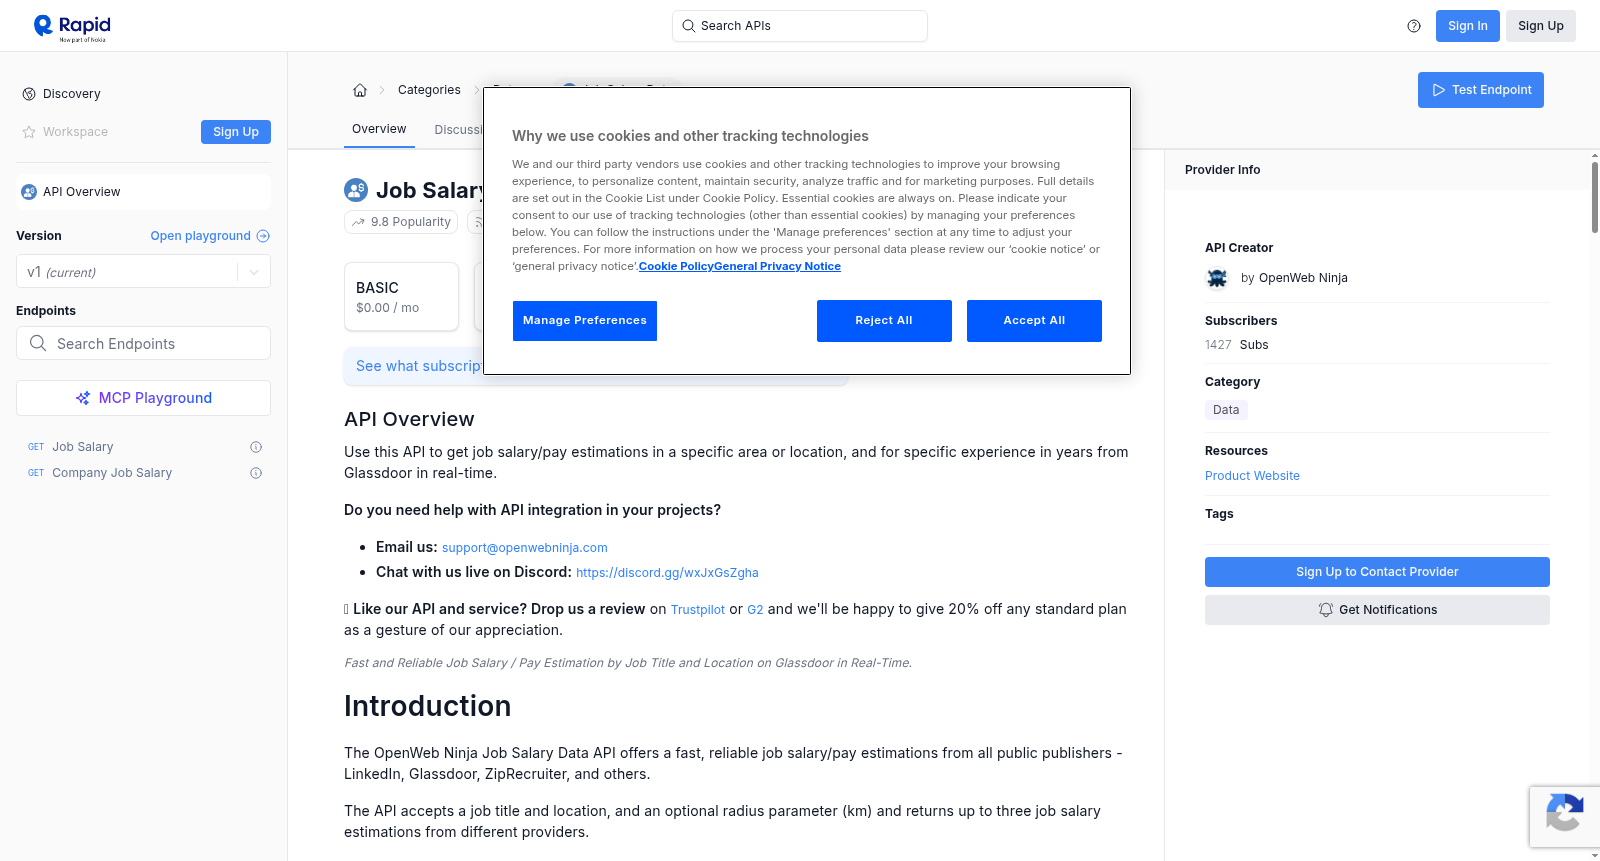Open Discovery in the sidebar
The image size is (1600, 861).
pyautogui.click(x=72, y=94)
